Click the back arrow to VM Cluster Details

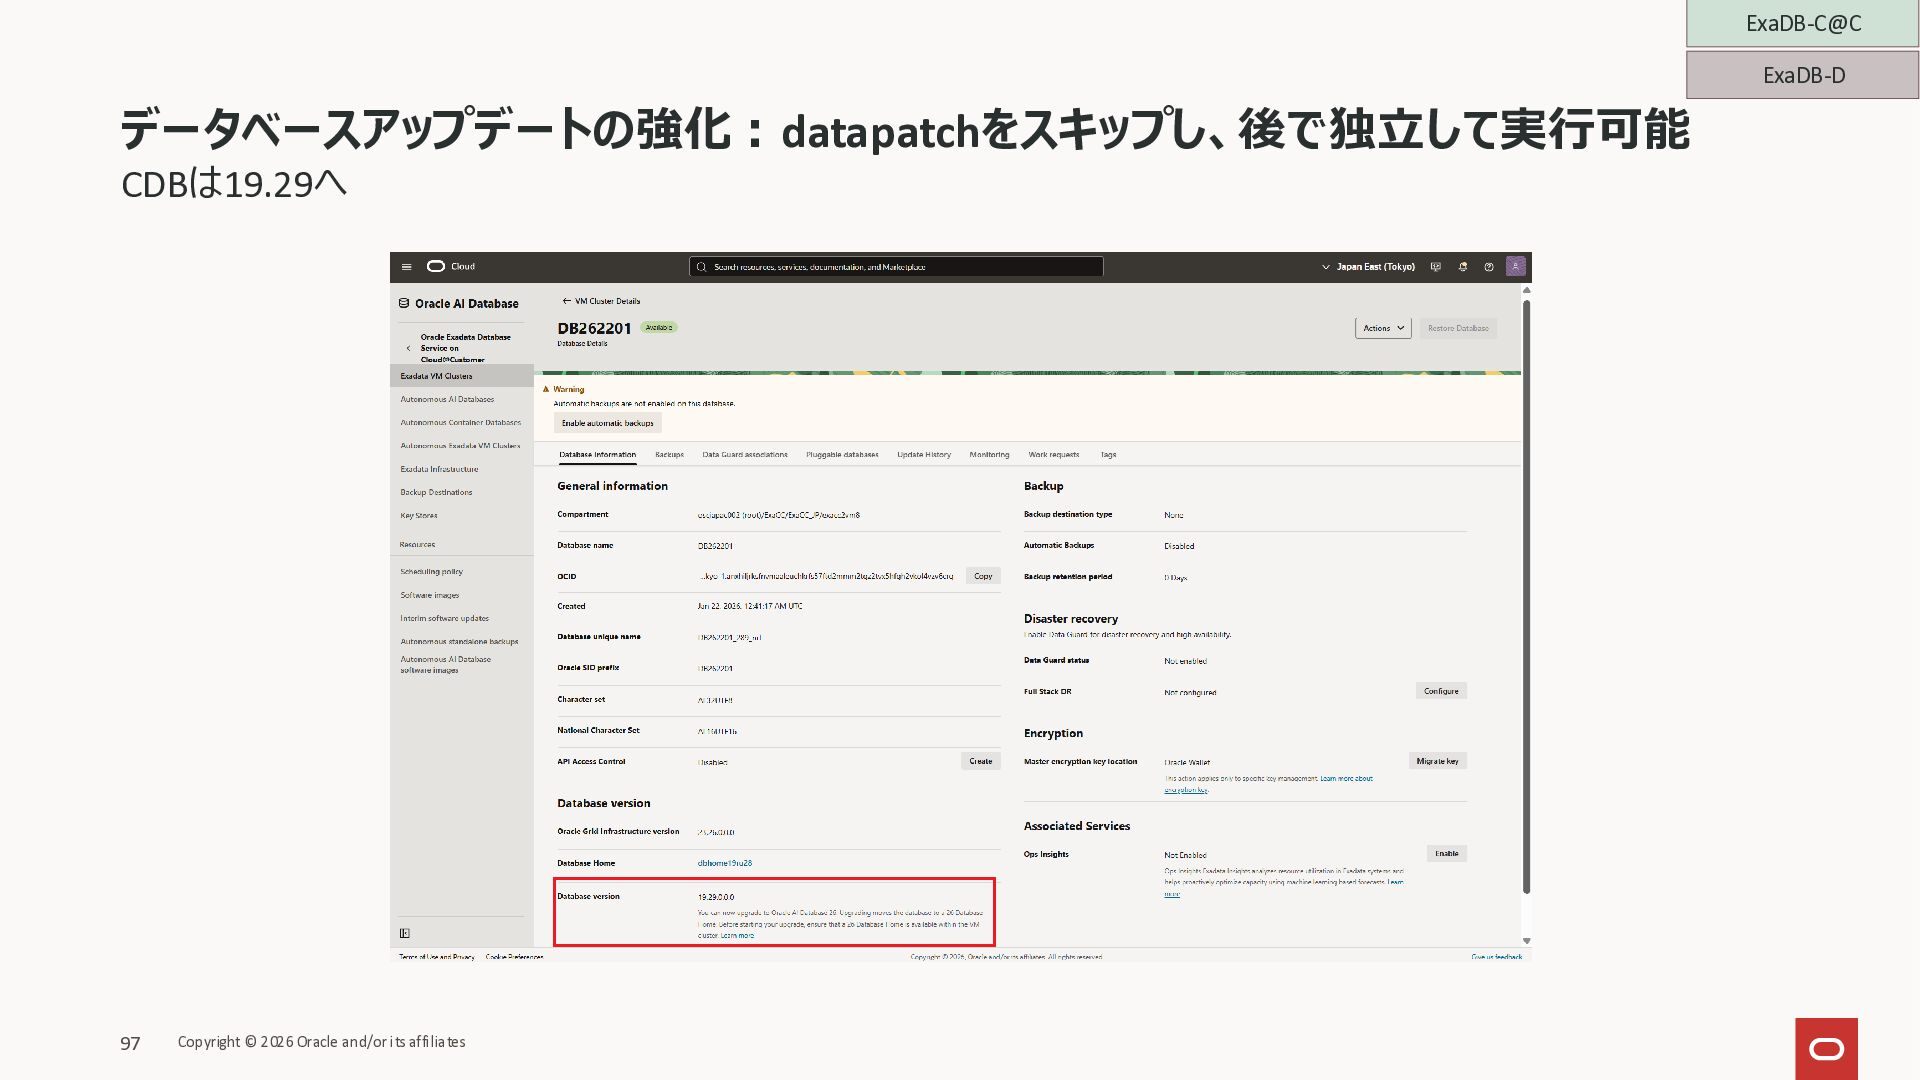567,301
